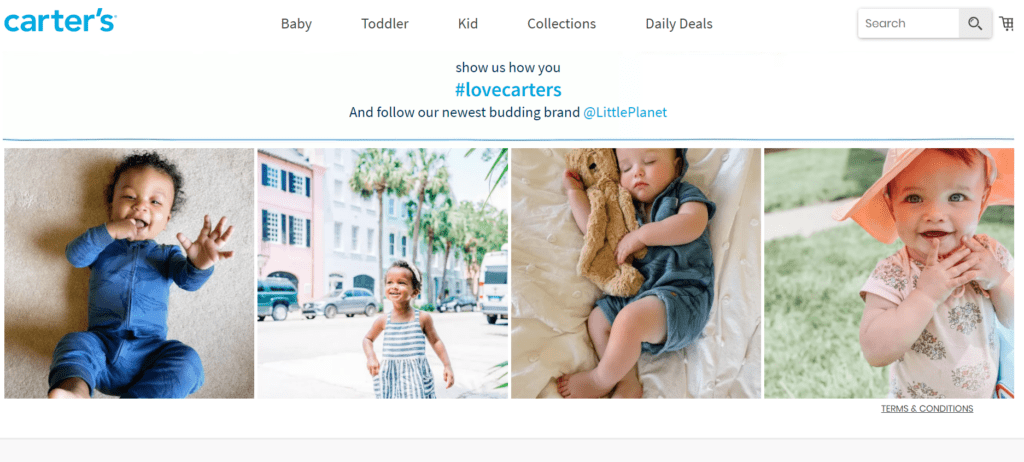Open the photo of girl in striped dress
This screenshot has height=462, width=1024.
pyautogui.click(x=382, y=273)
